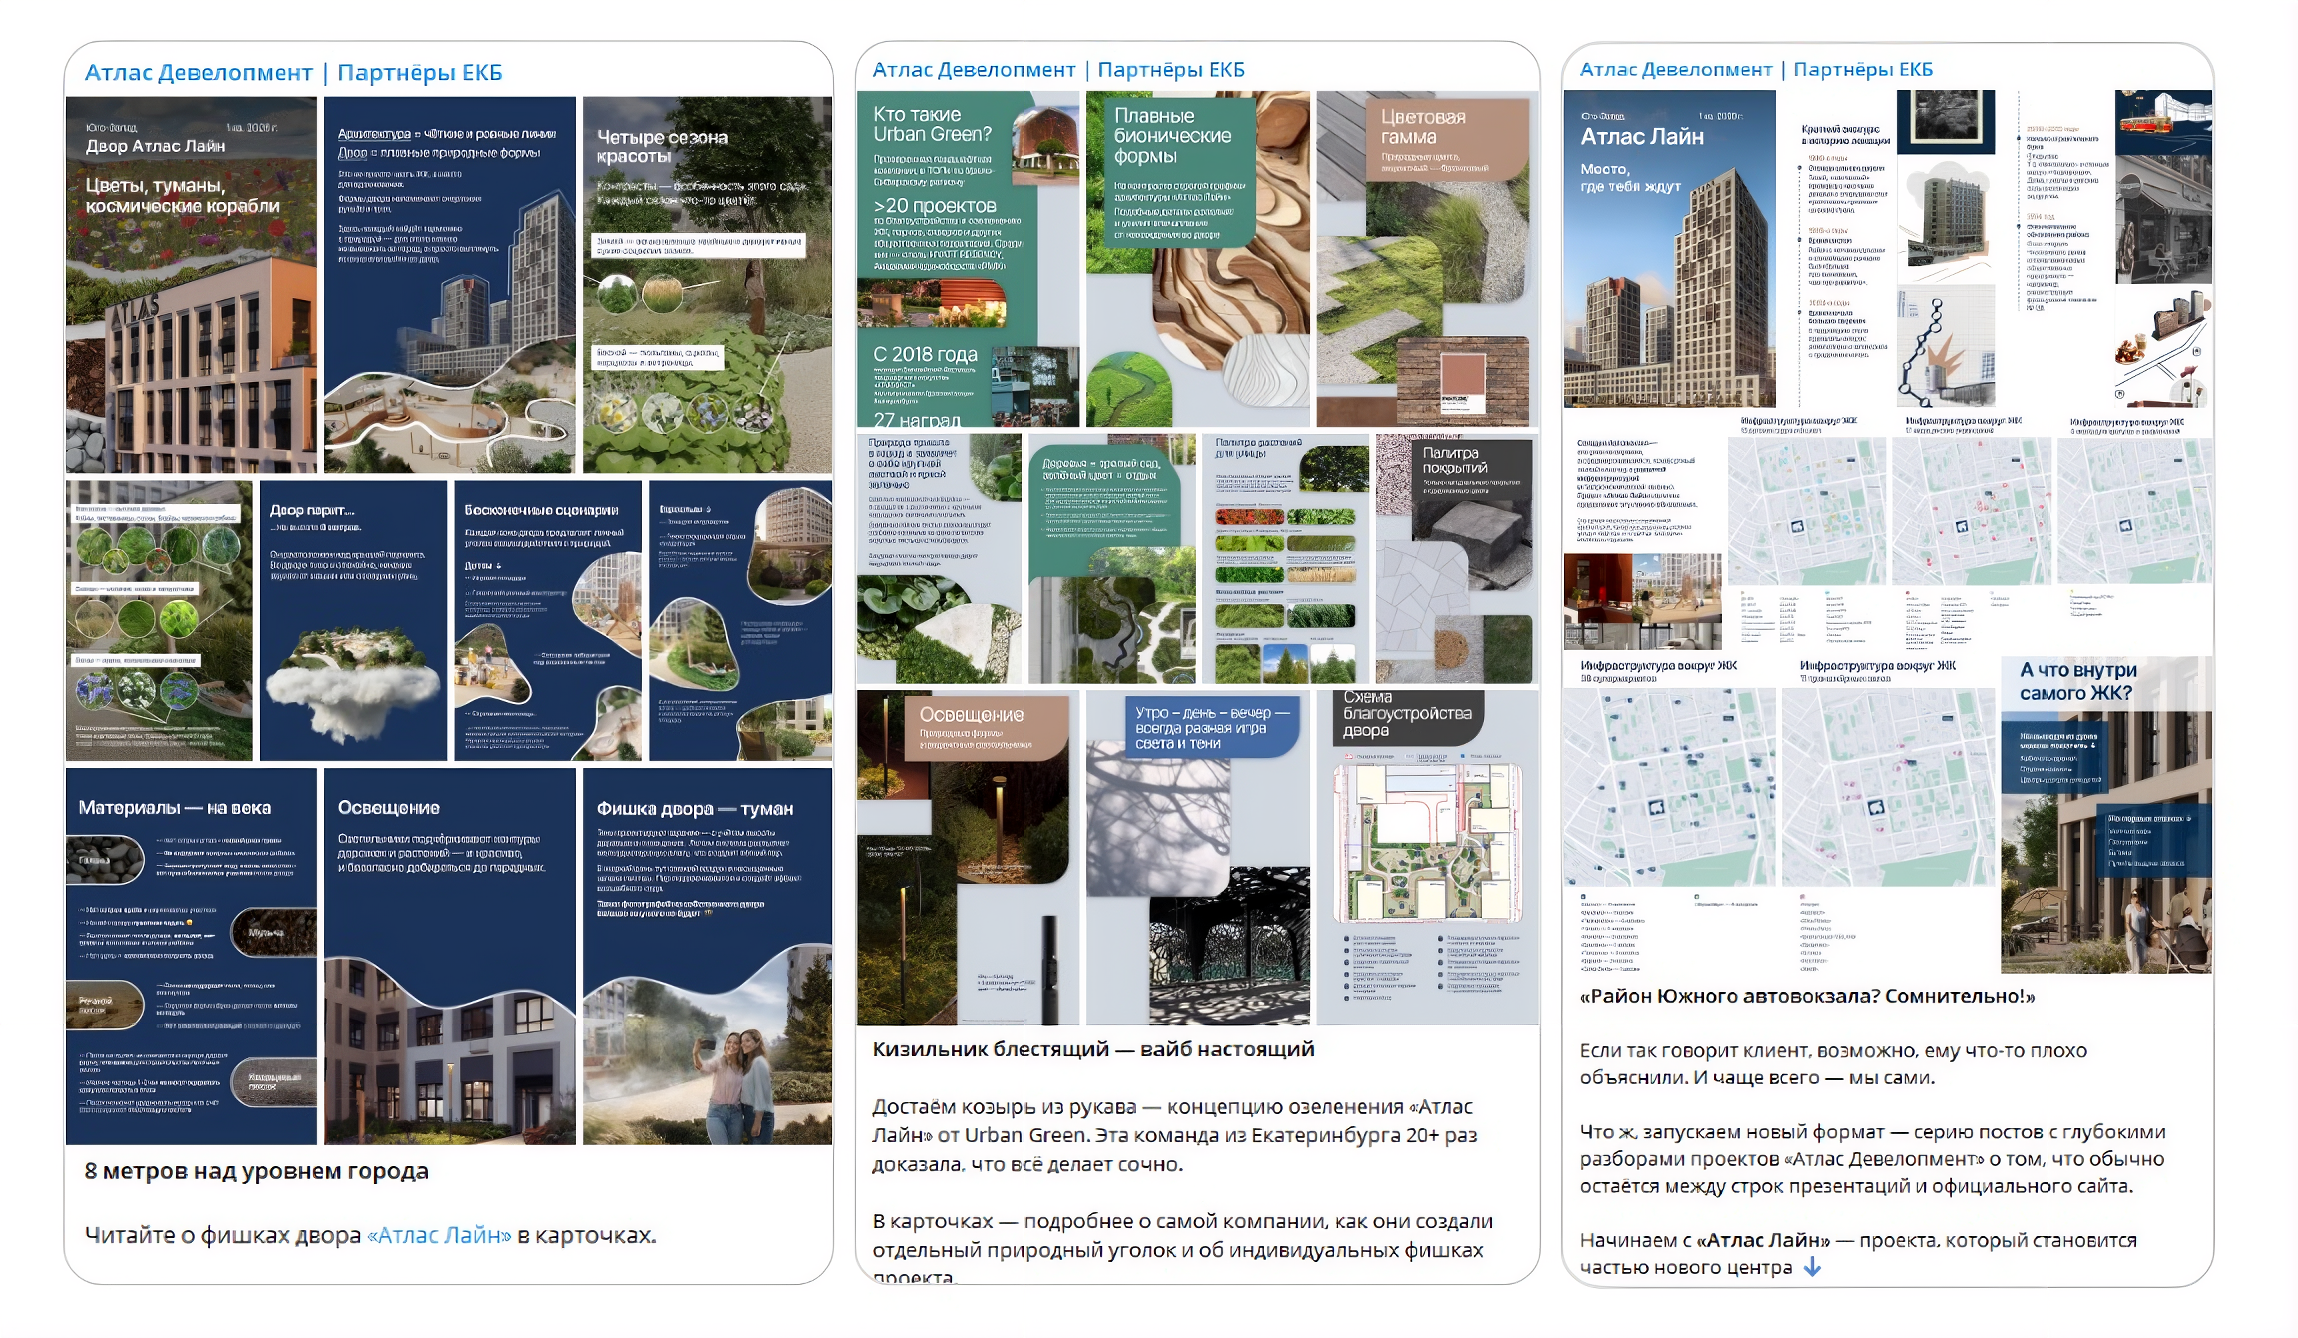View the 'Цветовая гамма' slide
This screenshot has width=2298, height=1338.
coord(1427,259)
